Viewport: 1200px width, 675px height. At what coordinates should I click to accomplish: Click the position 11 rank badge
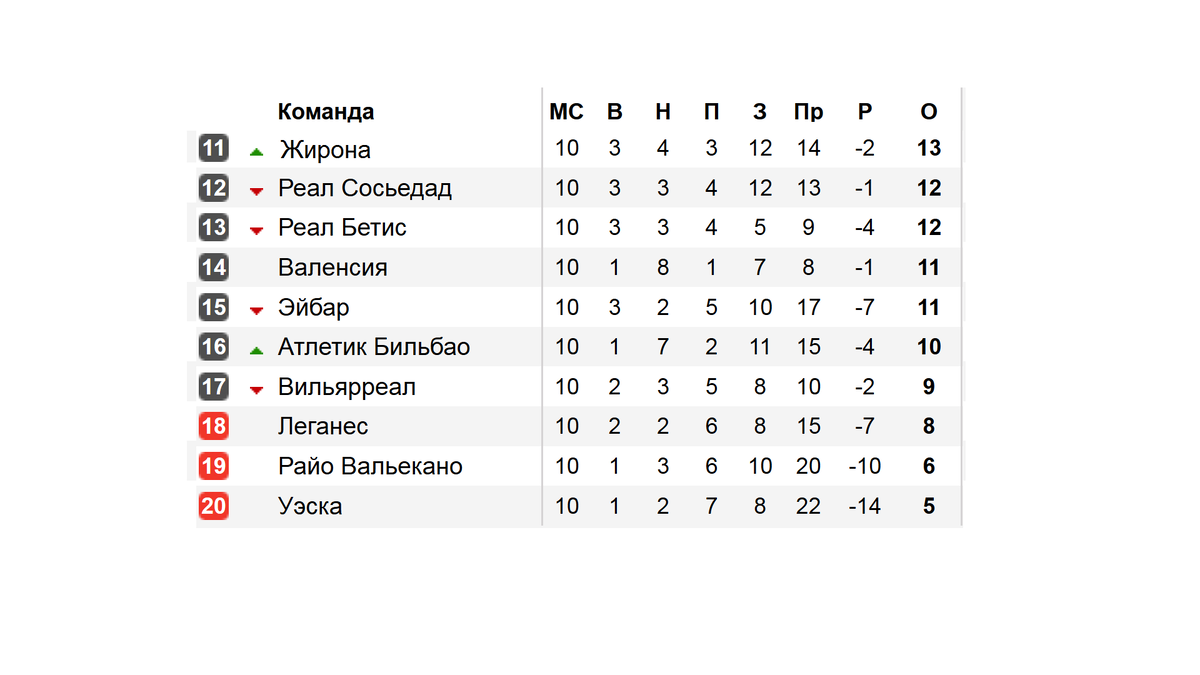[213, 148]
